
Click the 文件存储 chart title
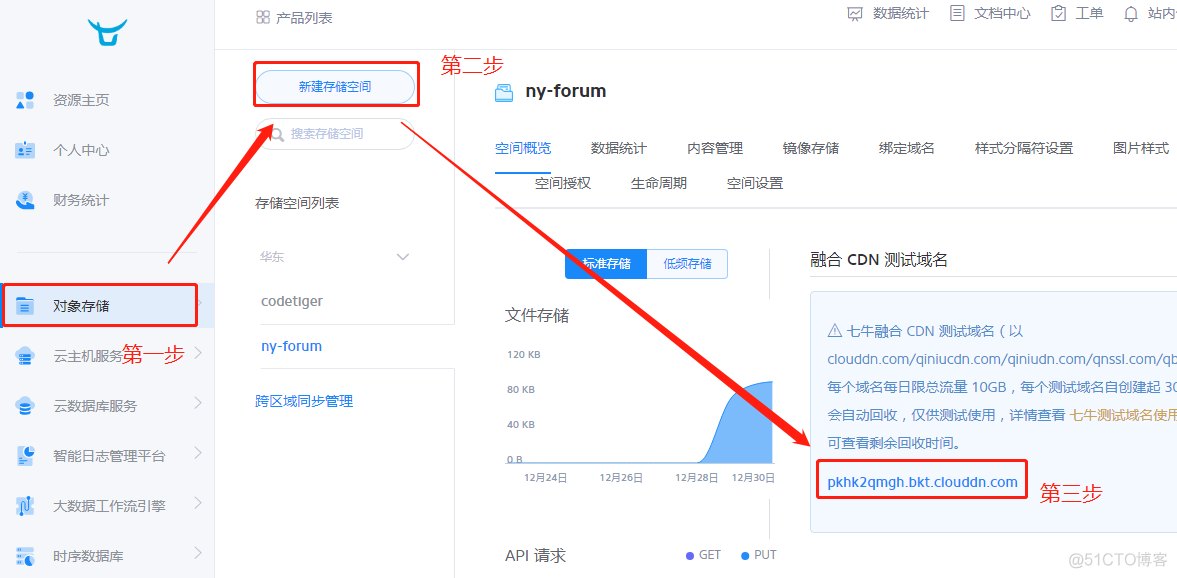click(537, 316)
